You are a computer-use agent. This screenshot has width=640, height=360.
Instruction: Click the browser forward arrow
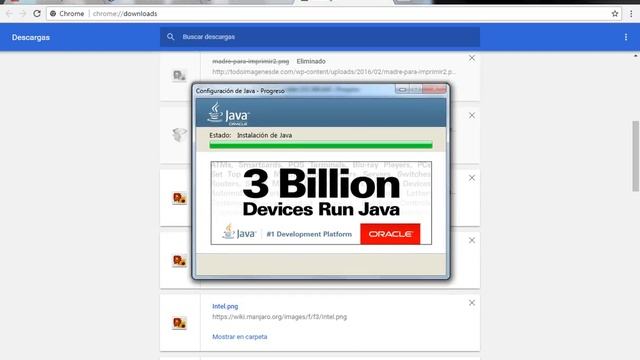pos(23,13)
